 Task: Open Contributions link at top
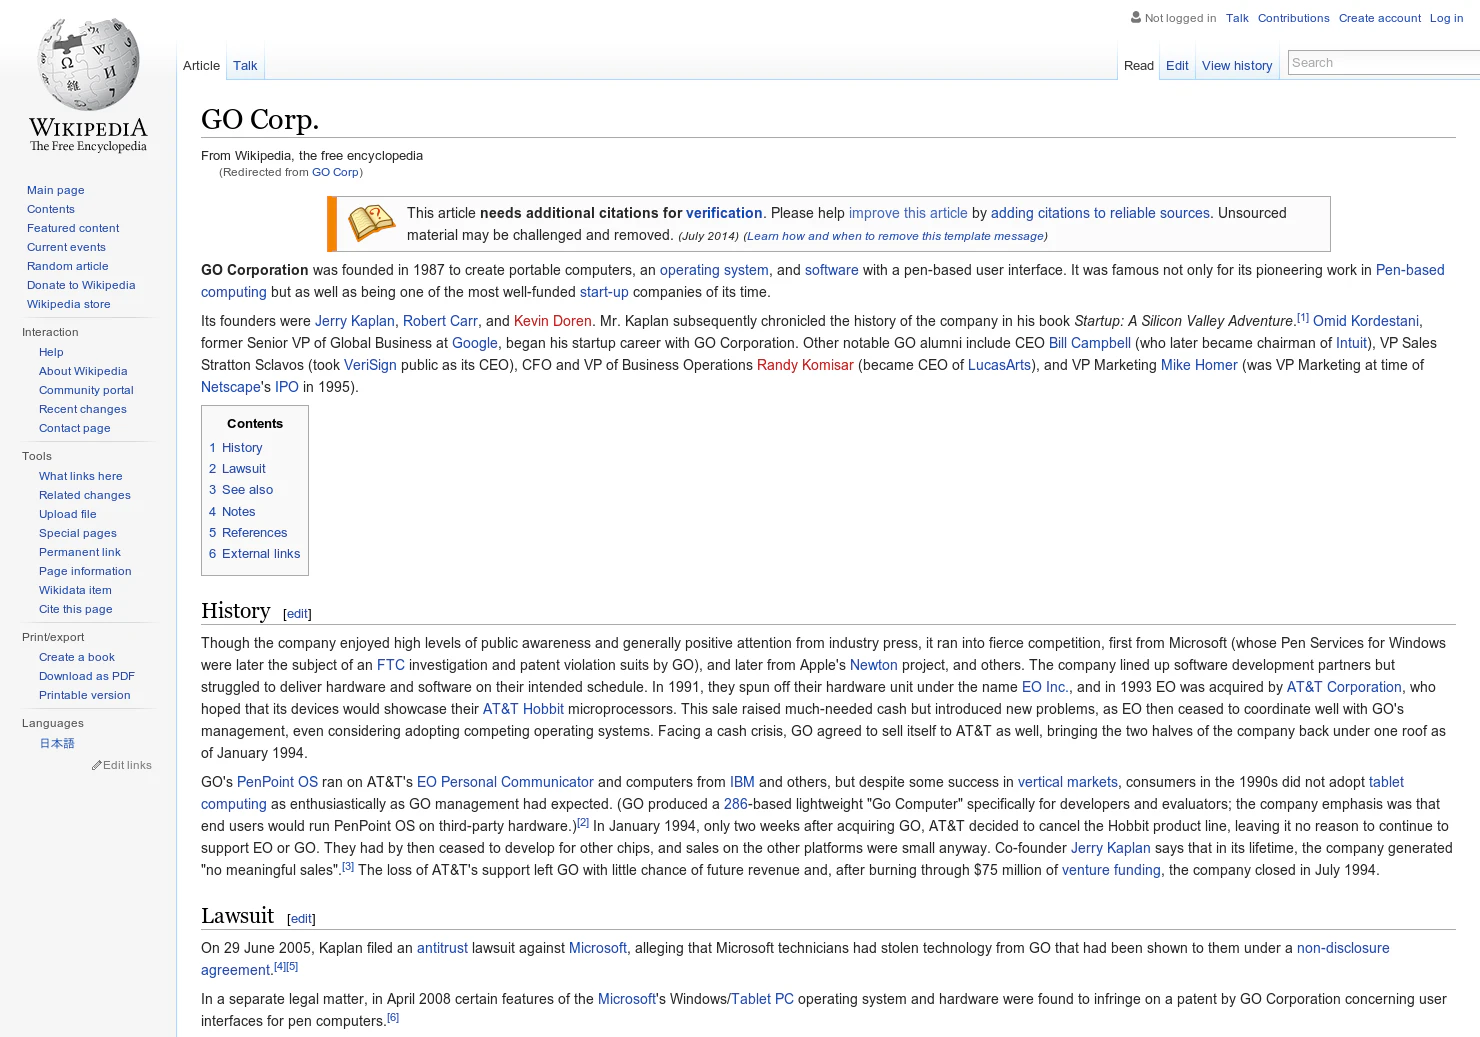1293,18
